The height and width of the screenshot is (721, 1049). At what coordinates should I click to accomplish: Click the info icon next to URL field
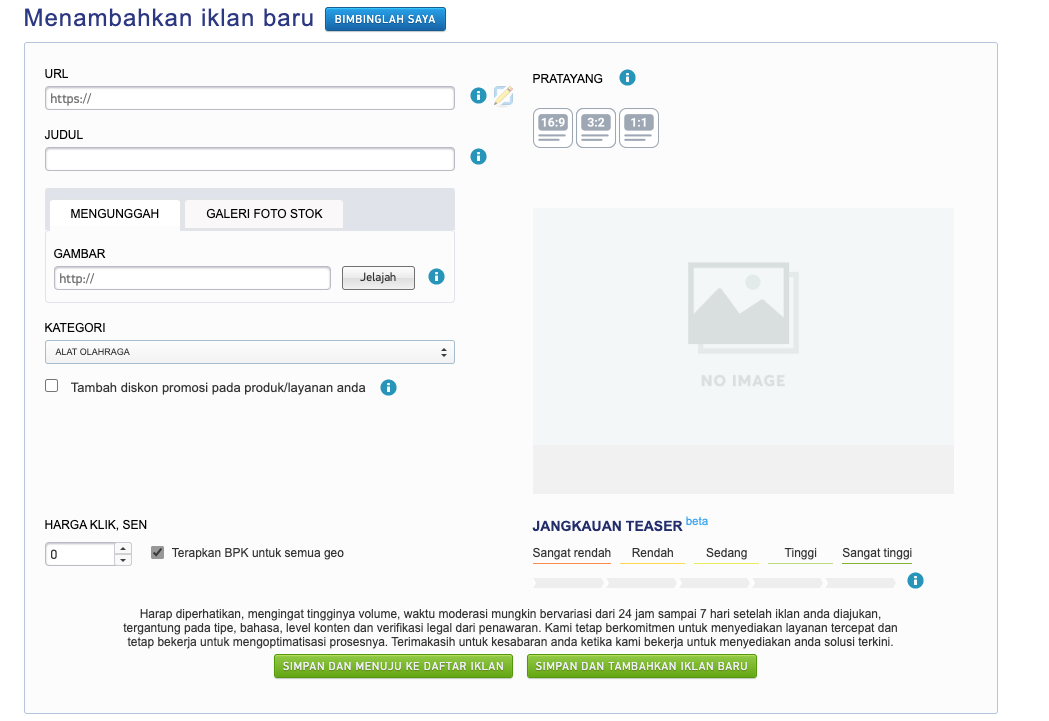click(x=478, y=96)
